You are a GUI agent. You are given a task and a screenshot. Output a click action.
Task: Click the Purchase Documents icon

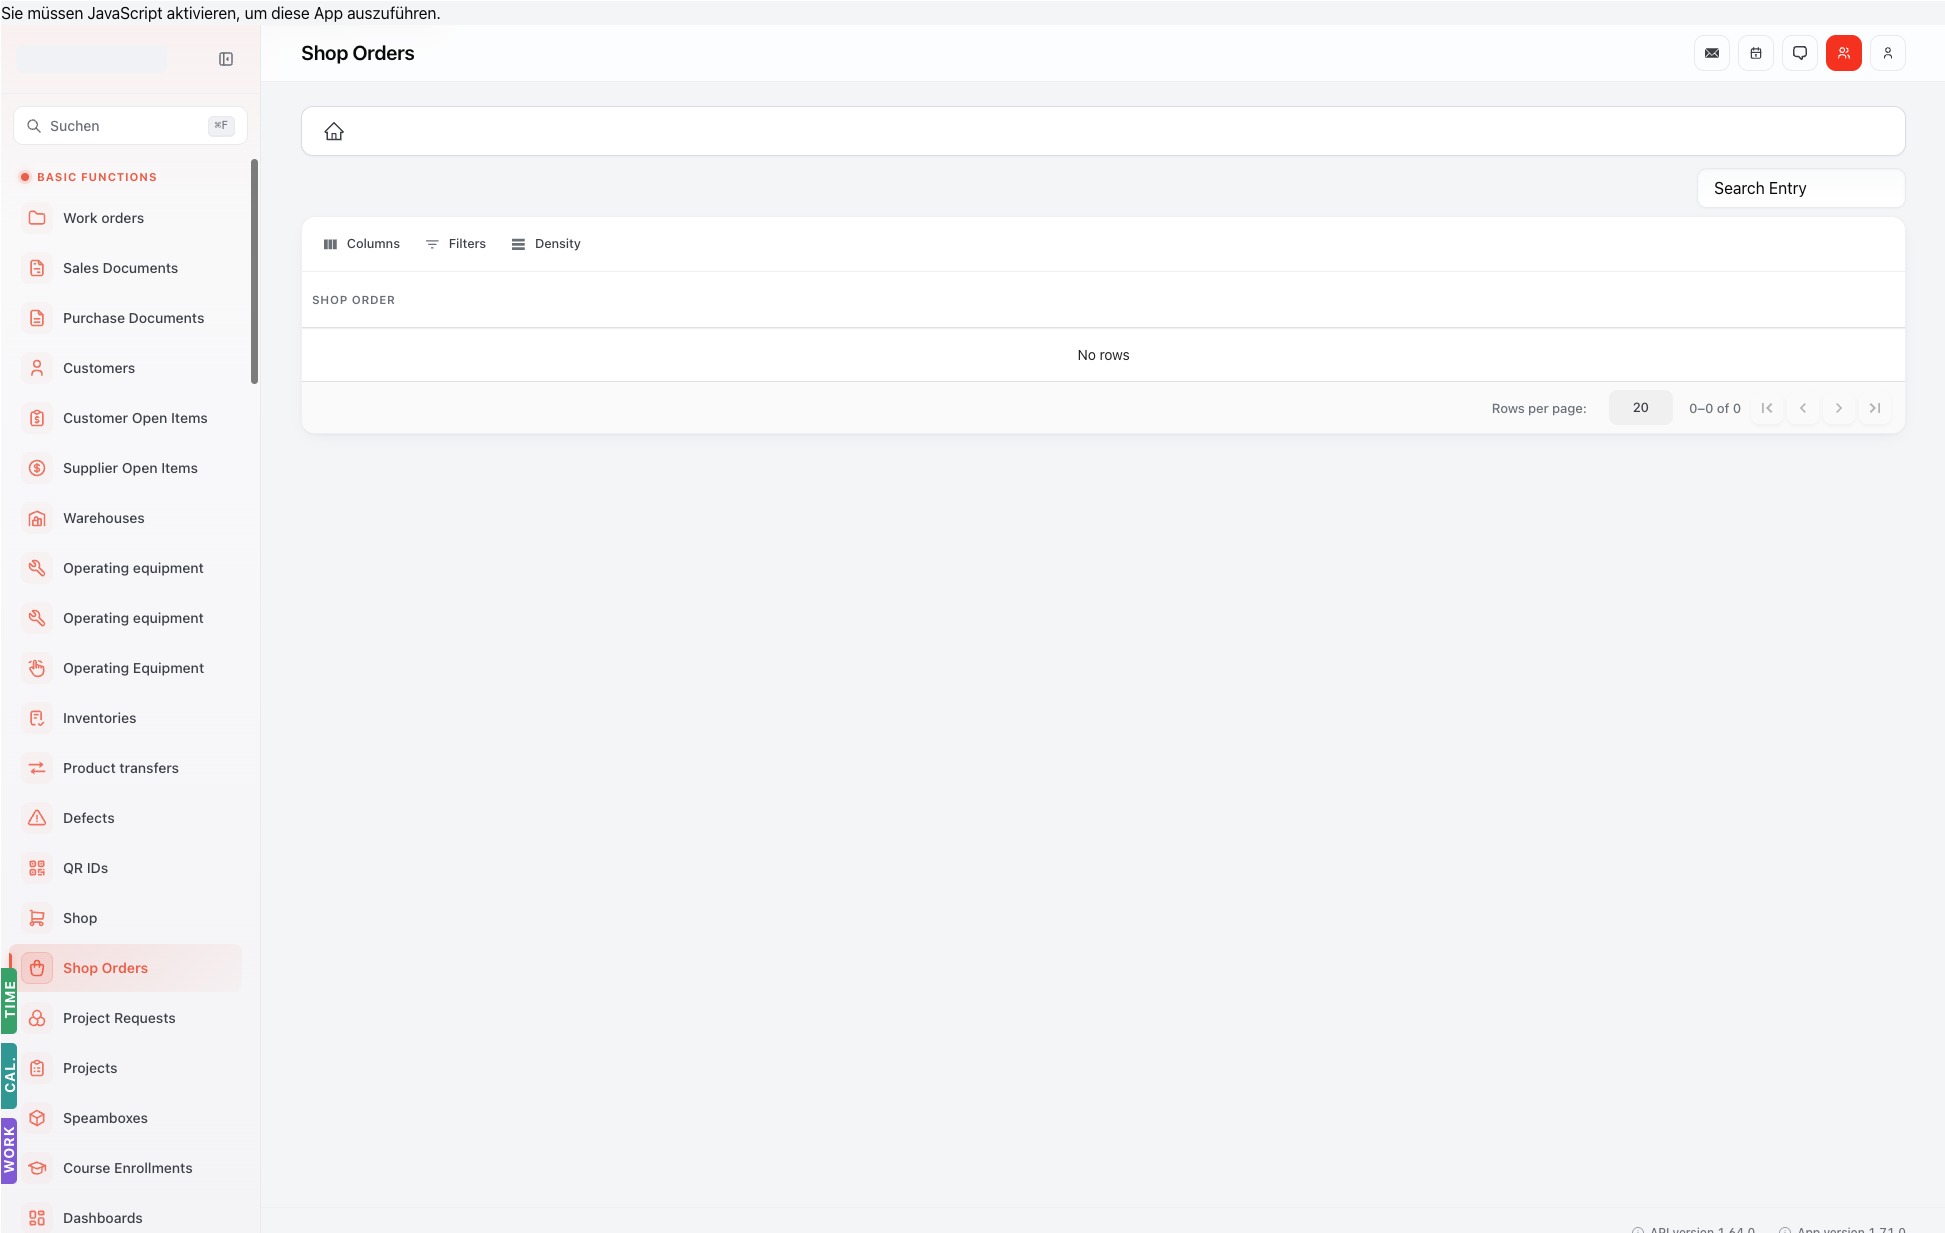(x=37, y=318)
